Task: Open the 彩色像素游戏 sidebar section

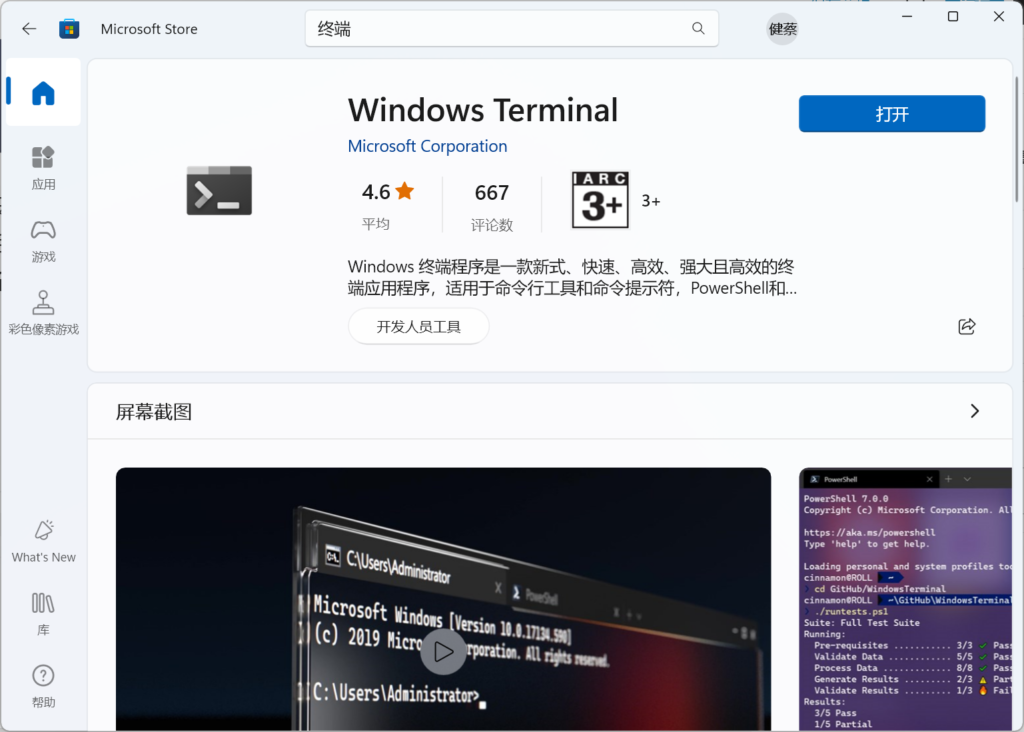Action: [x=43, y=313]
